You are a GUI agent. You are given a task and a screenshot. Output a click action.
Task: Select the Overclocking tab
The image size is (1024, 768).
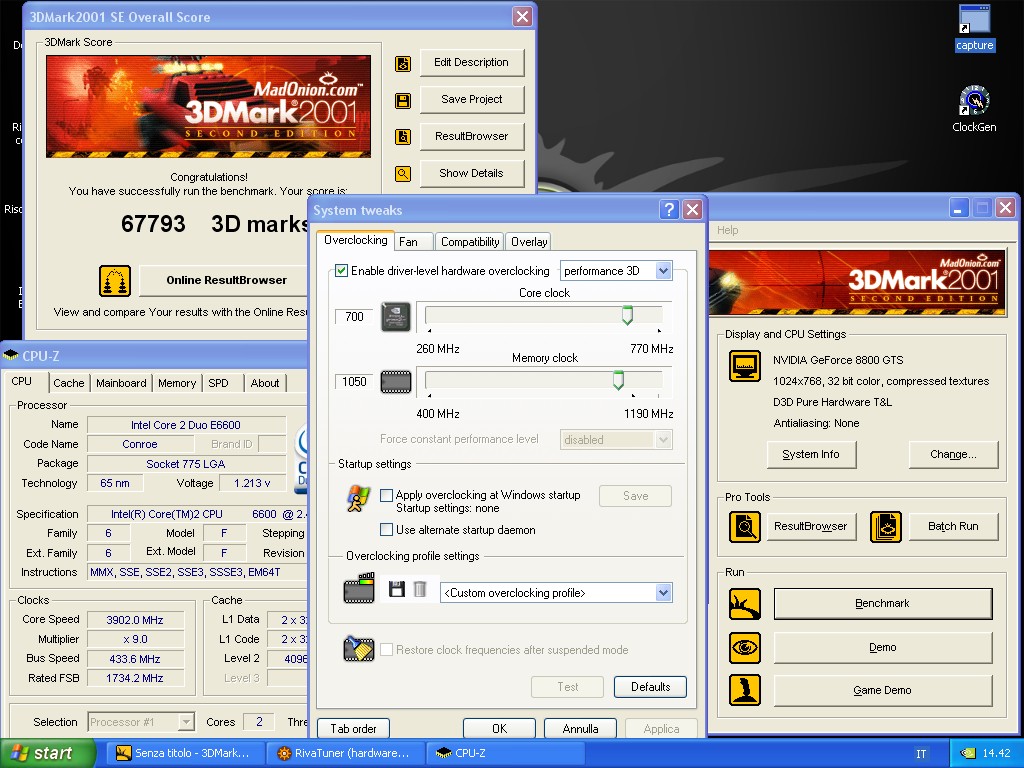pyautogui.click(x=355, y=240)
